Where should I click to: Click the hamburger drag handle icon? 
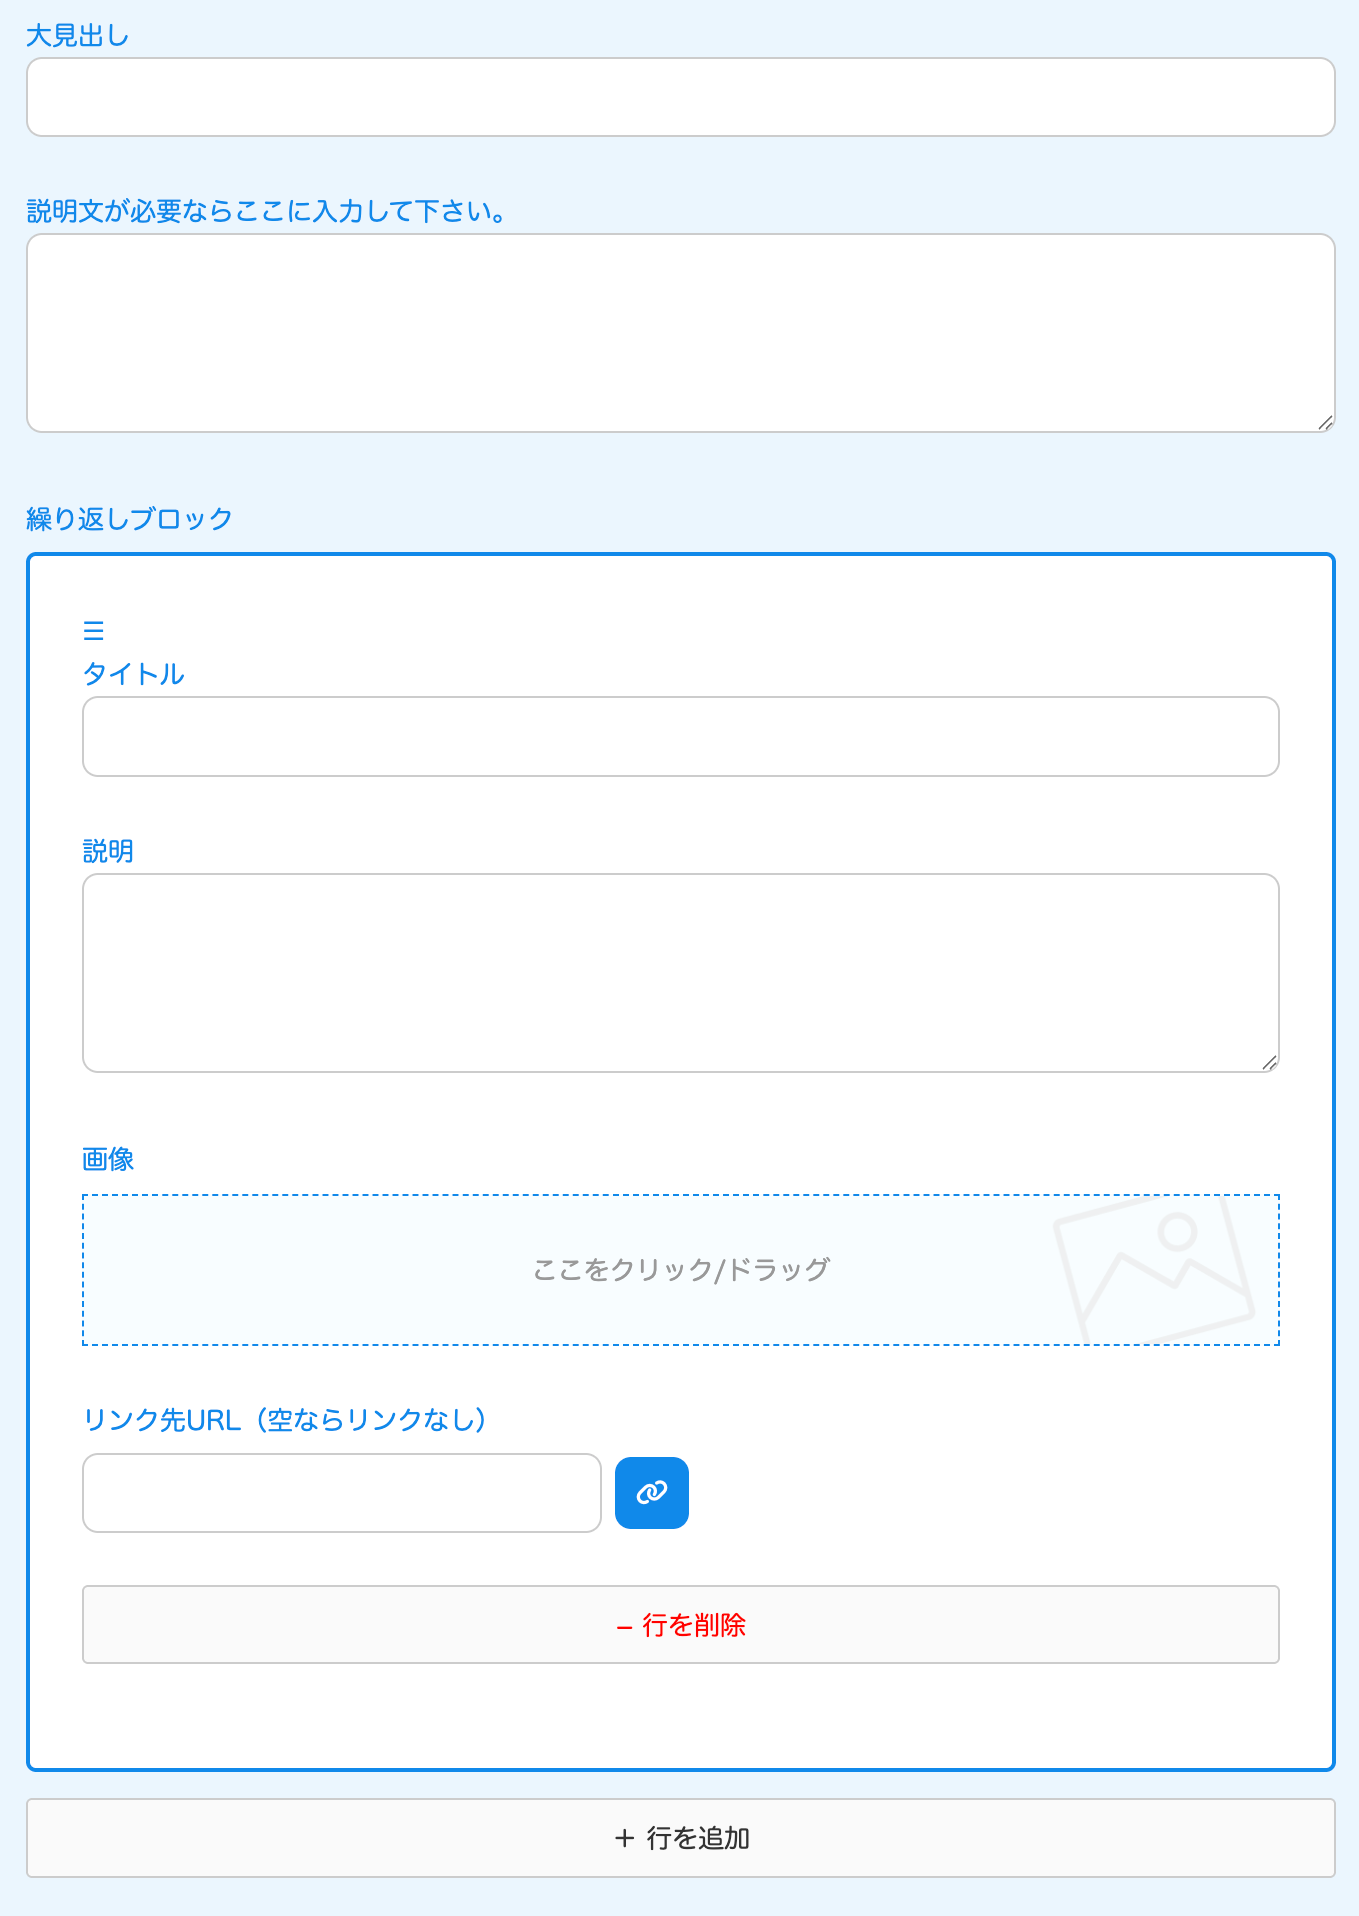[x=94, y=631]
